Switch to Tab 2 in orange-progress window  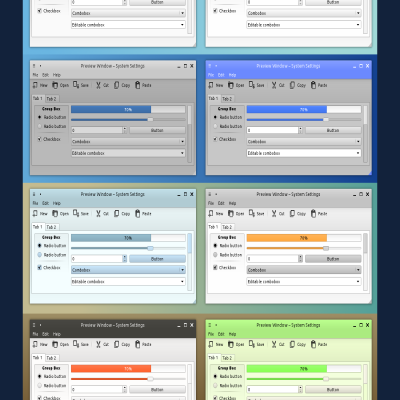[x=227, y=227]
